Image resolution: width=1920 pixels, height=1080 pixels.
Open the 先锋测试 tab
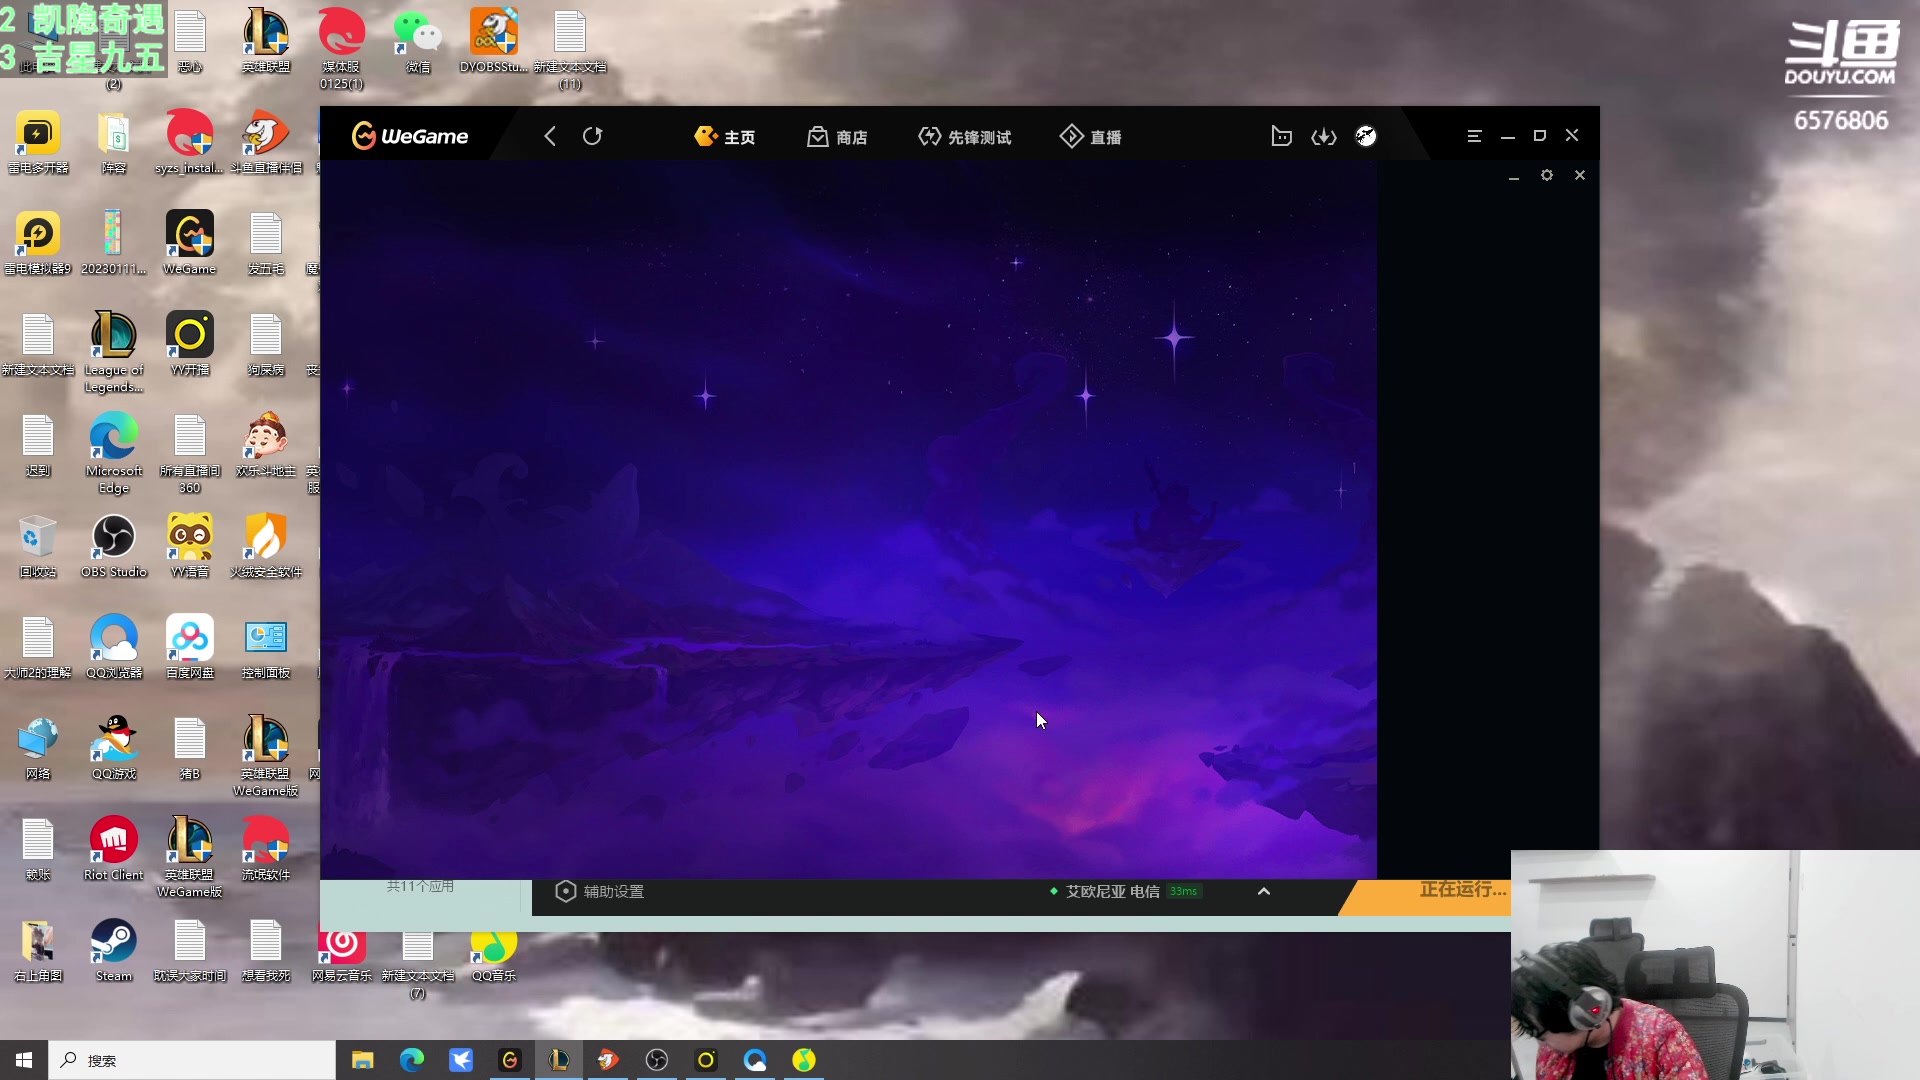[x=965, y=137]
